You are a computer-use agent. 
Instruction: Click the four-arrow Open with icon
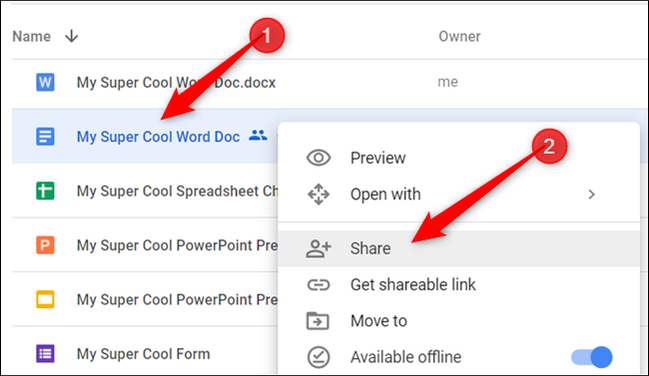(318, 194)
